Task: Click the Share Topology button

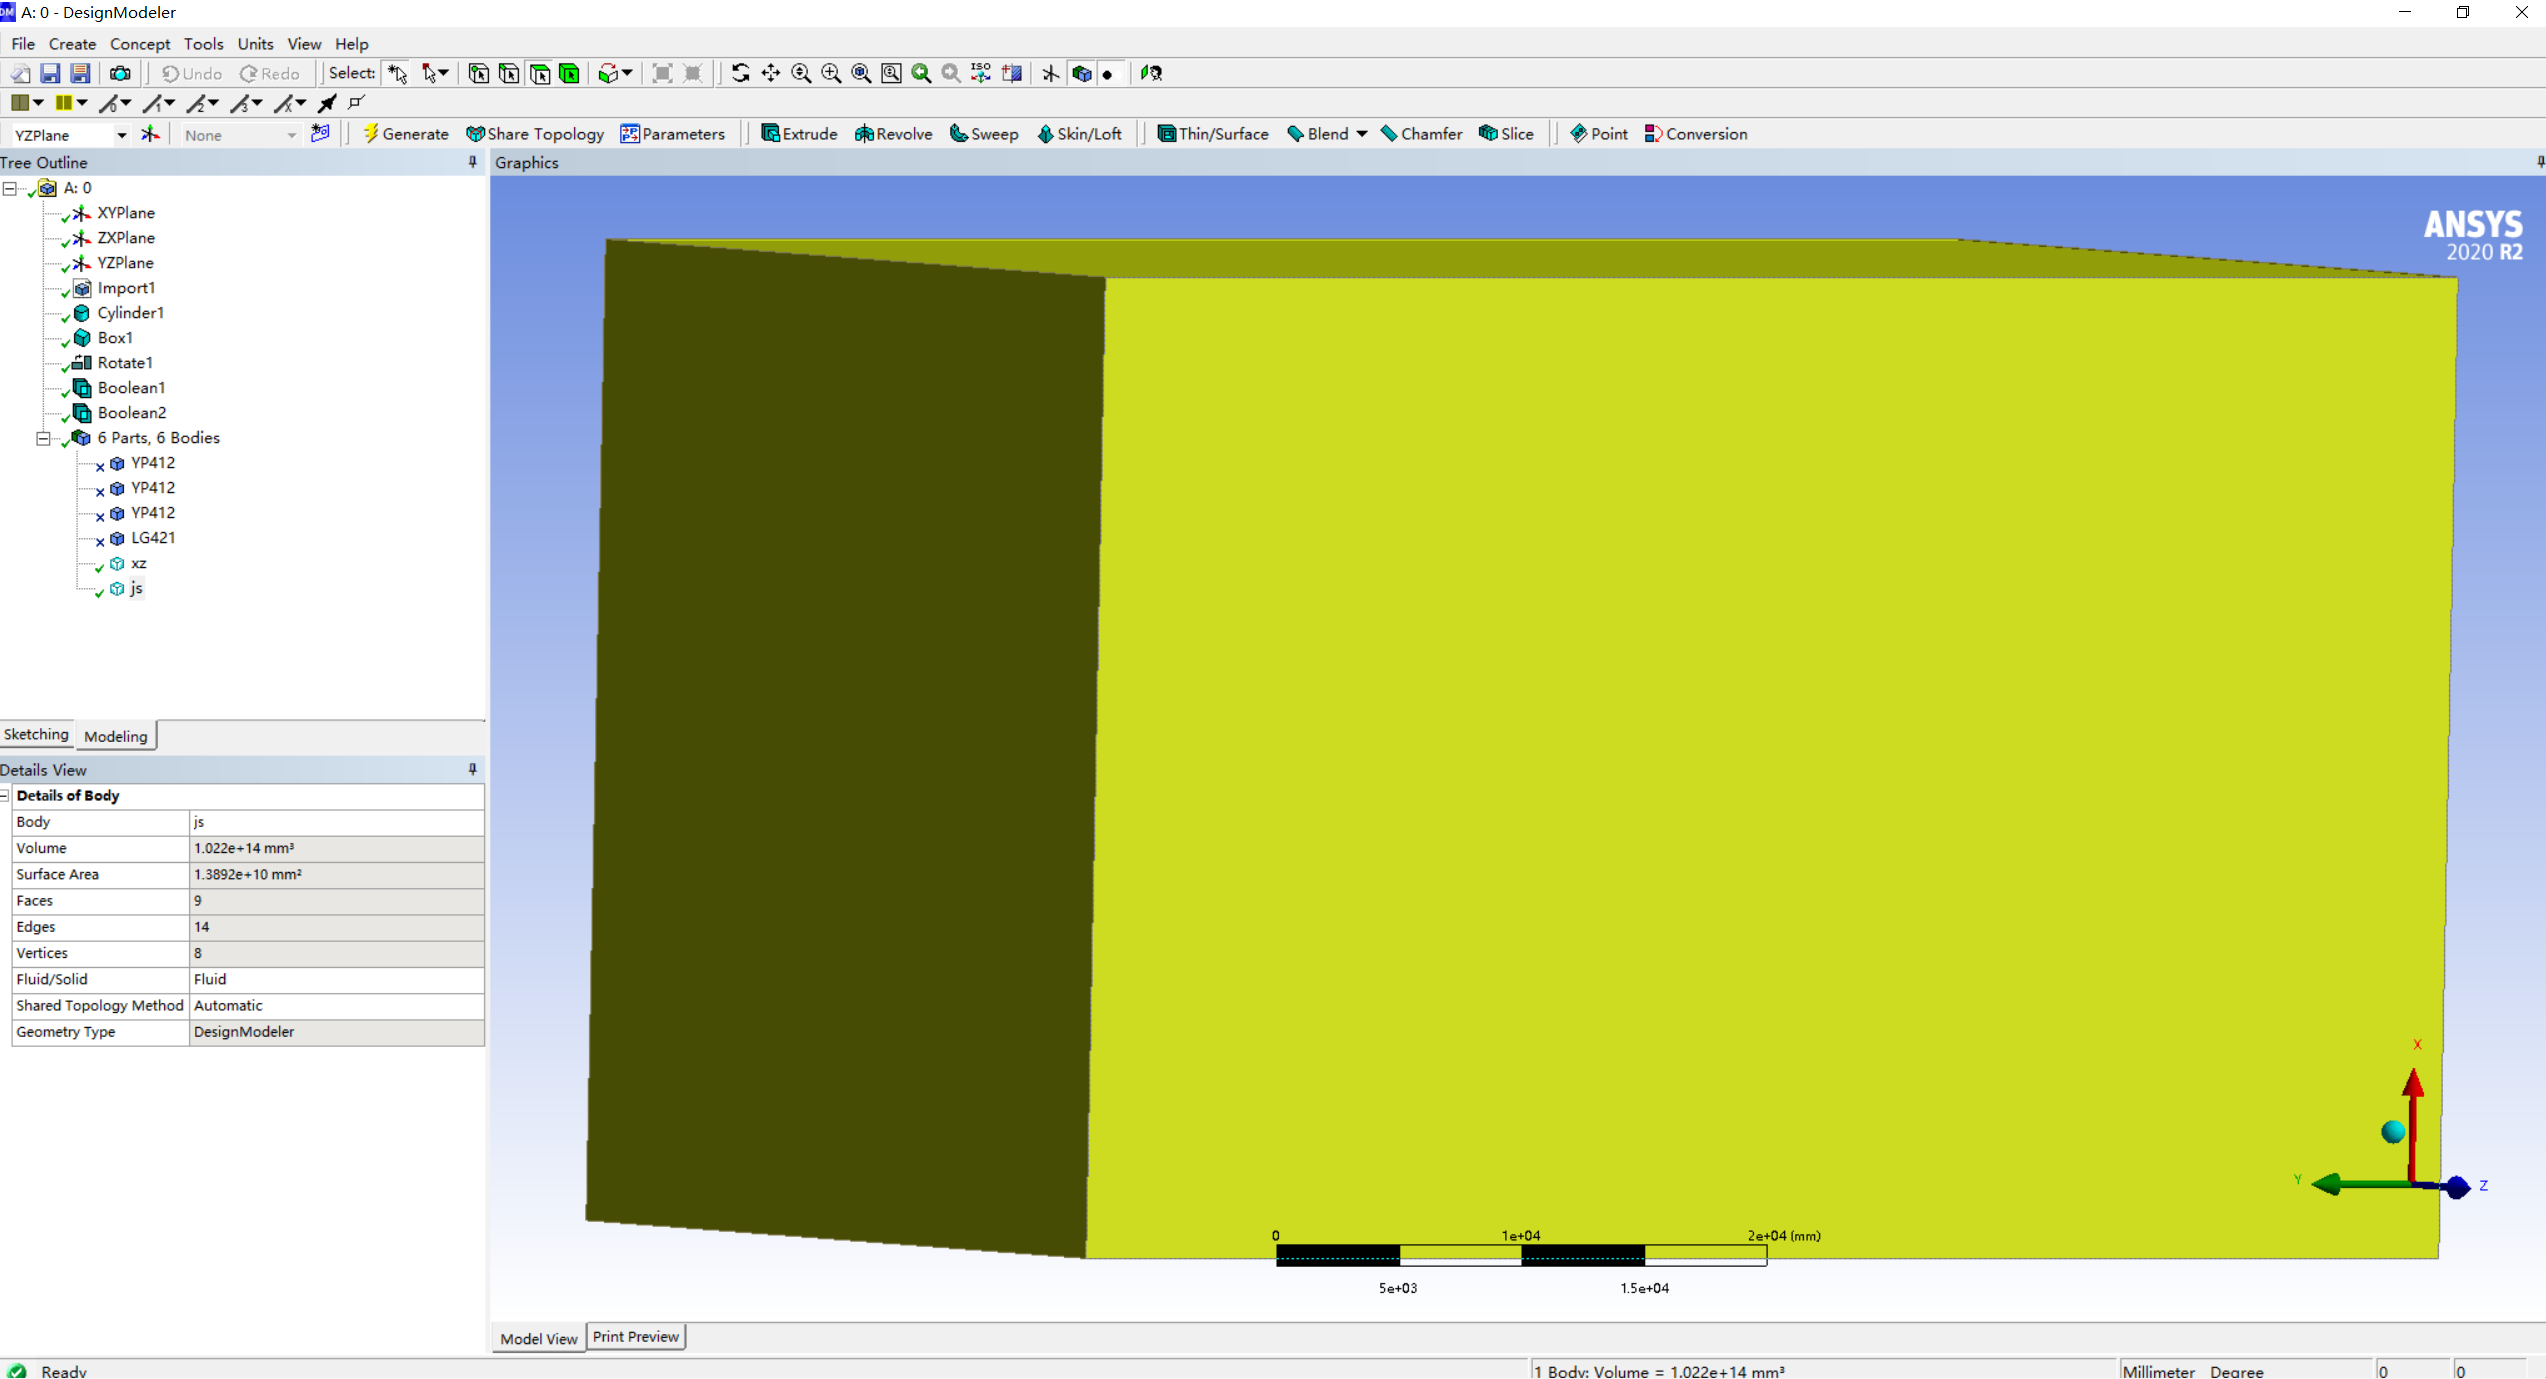Action: 535,134
